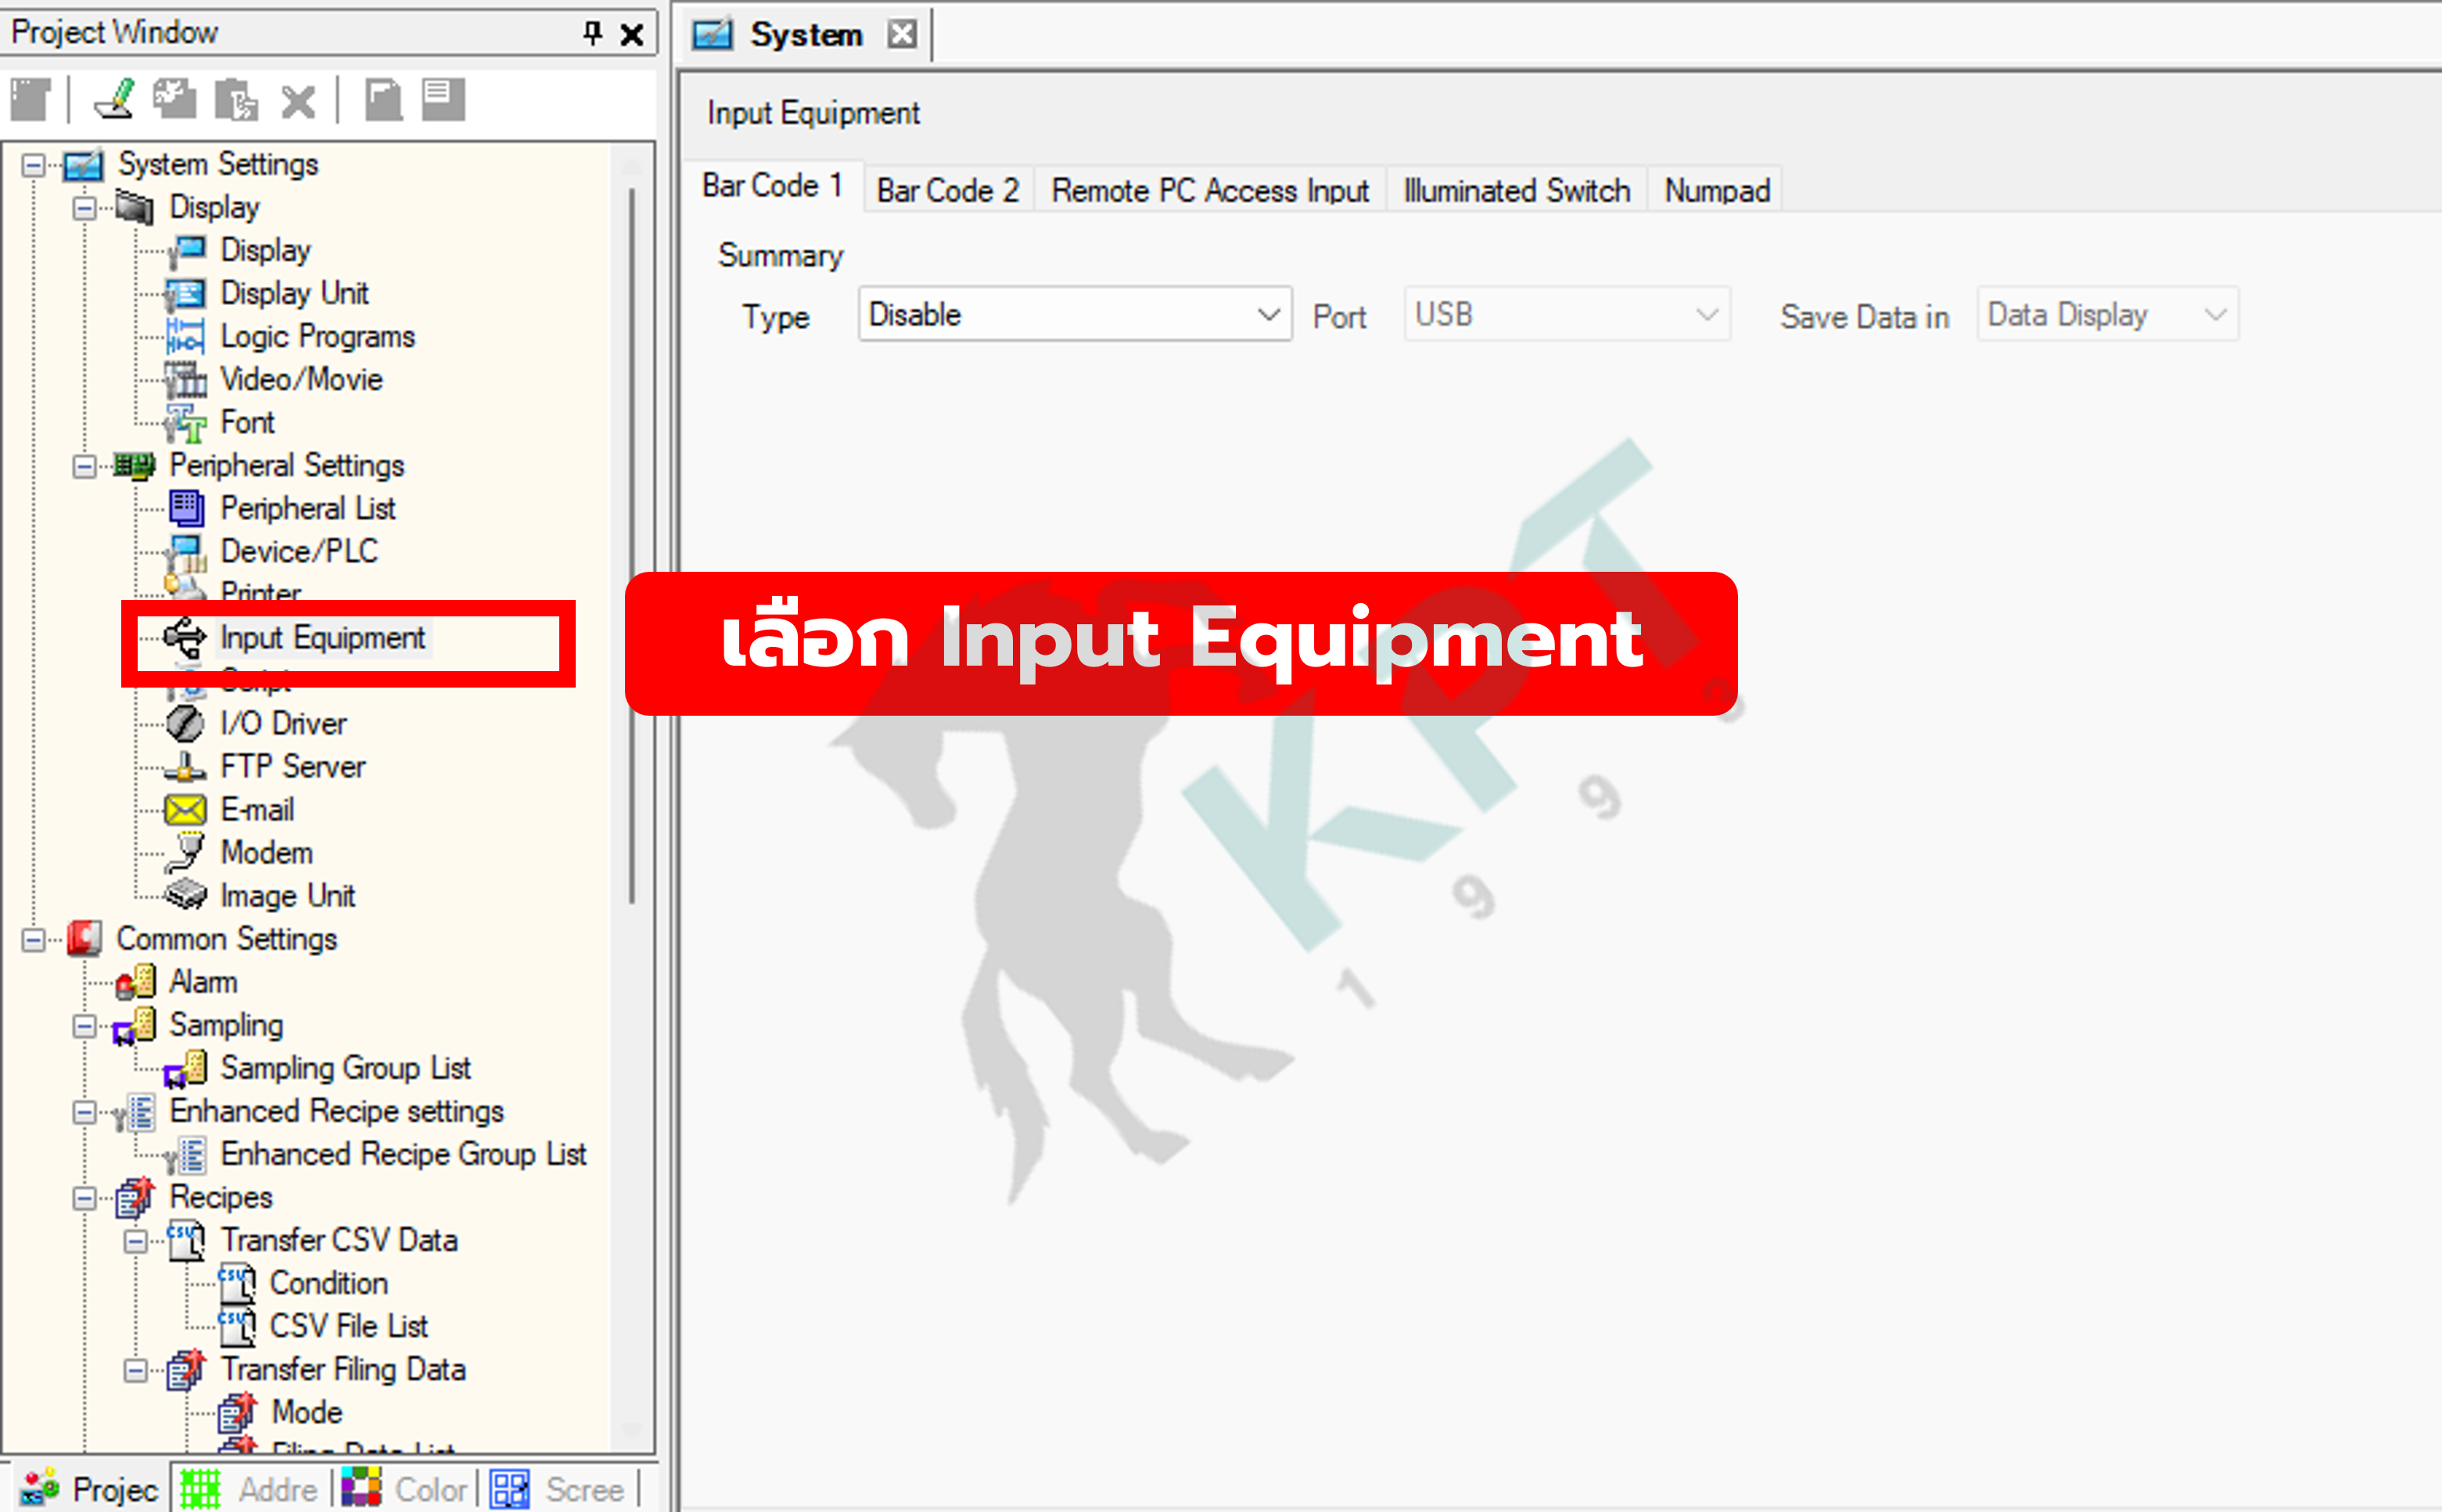Select Input Equipment in the tree
This screenshot has height=1512, width=2442.
[x=322, y=637]
